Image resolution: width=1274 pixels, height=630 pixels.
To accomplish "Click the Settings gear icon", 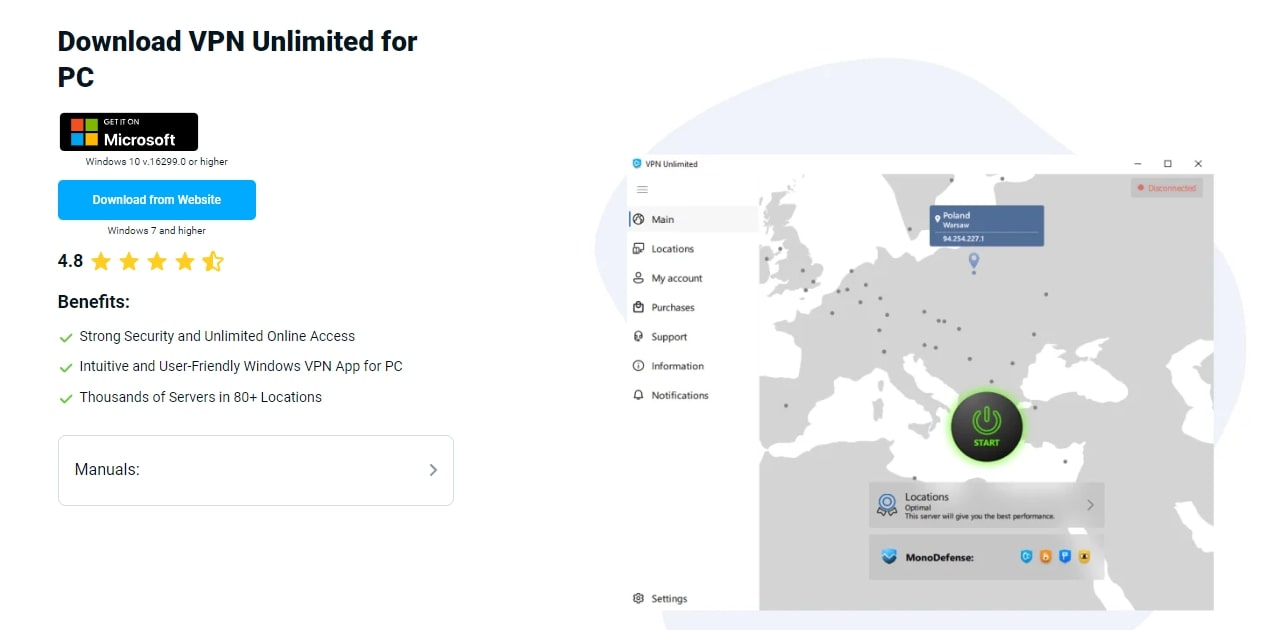I will [x=638, y=598].
